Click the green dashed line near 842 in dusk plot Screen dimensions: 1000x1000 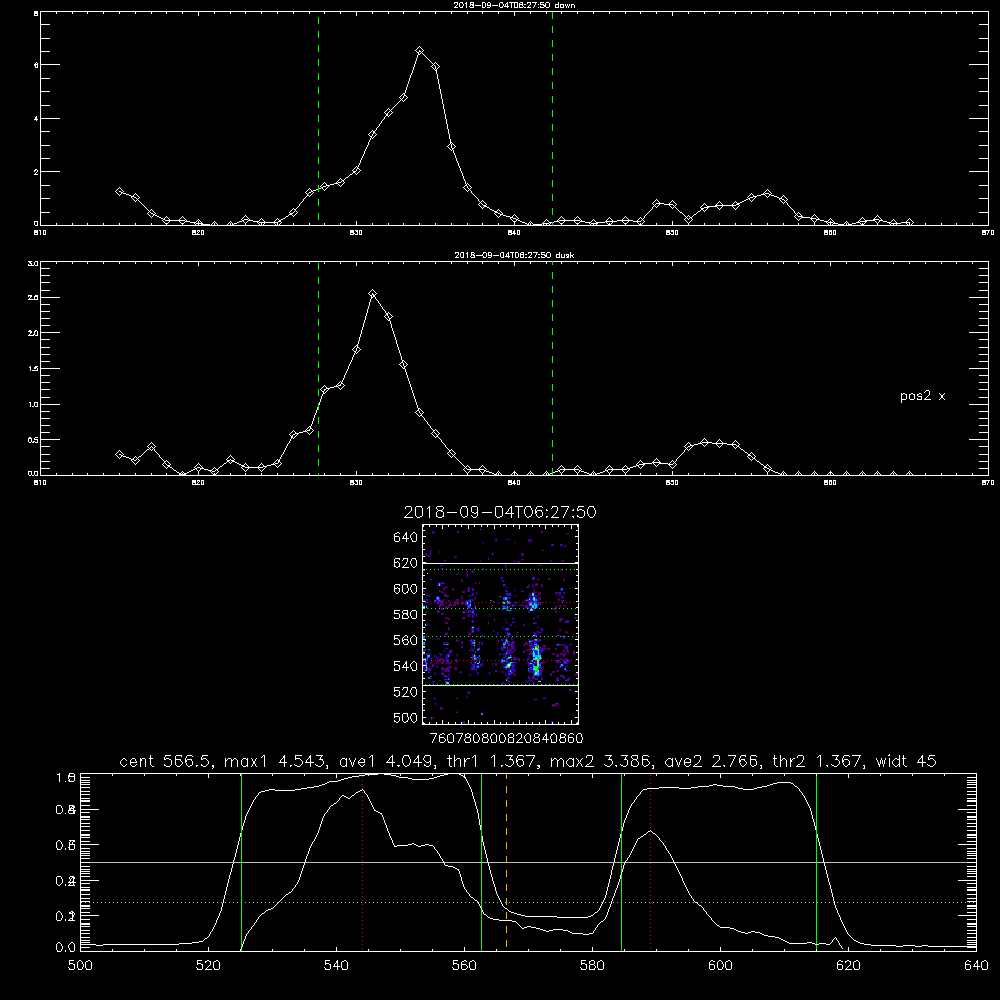coord(552,368)
